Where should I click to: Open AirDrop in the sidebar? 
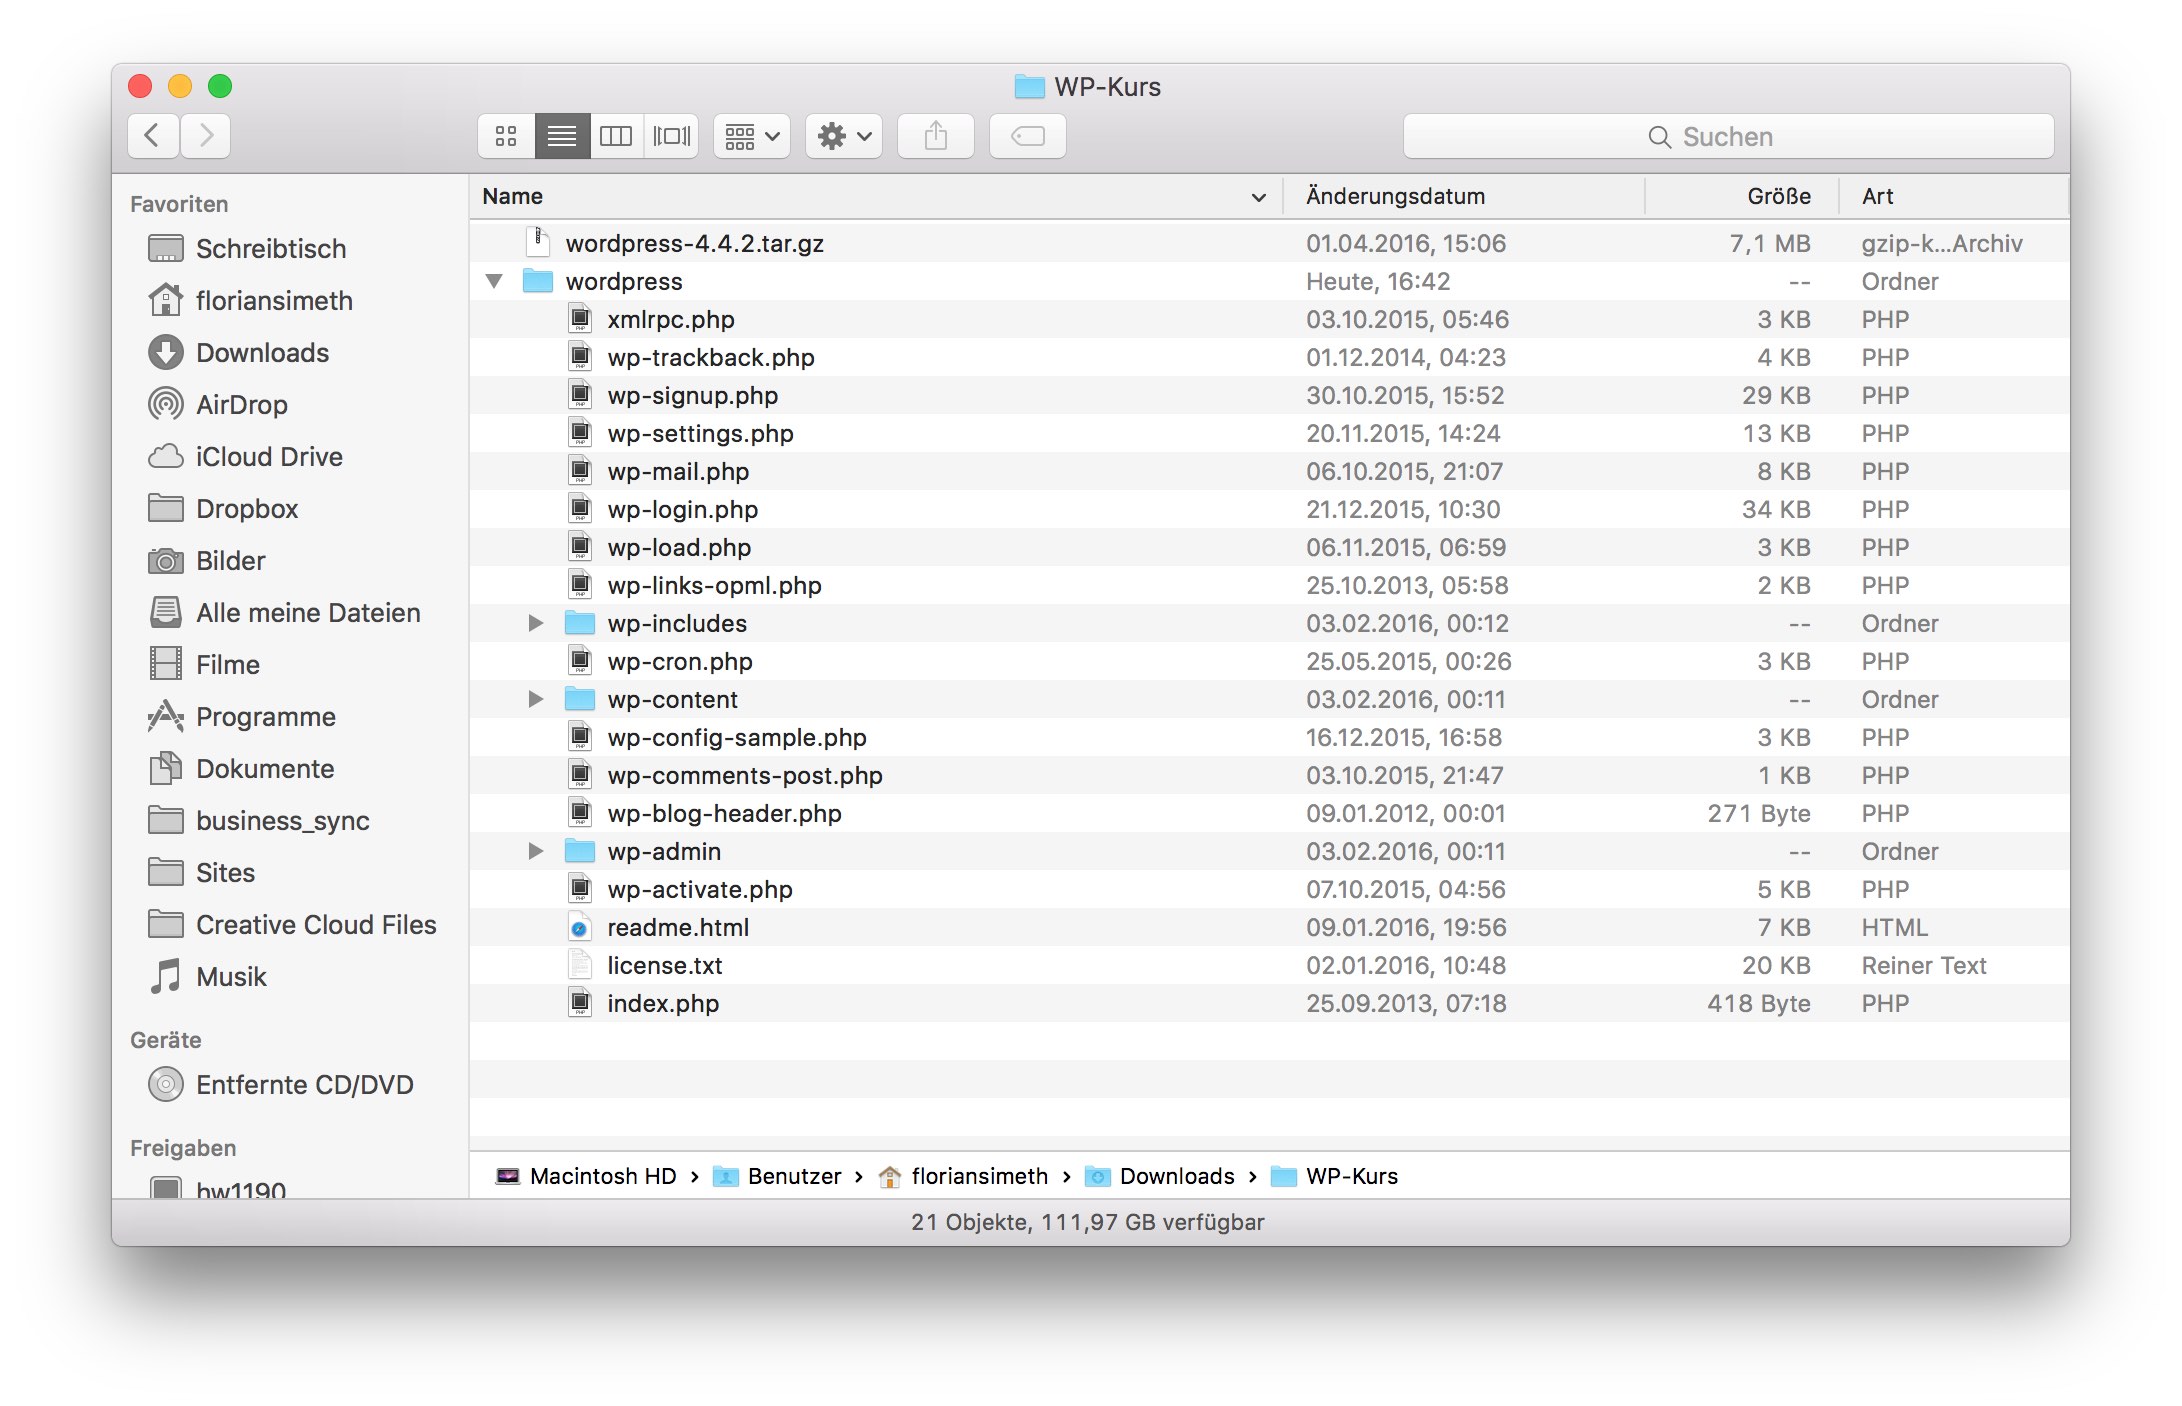tap(241, 405)
